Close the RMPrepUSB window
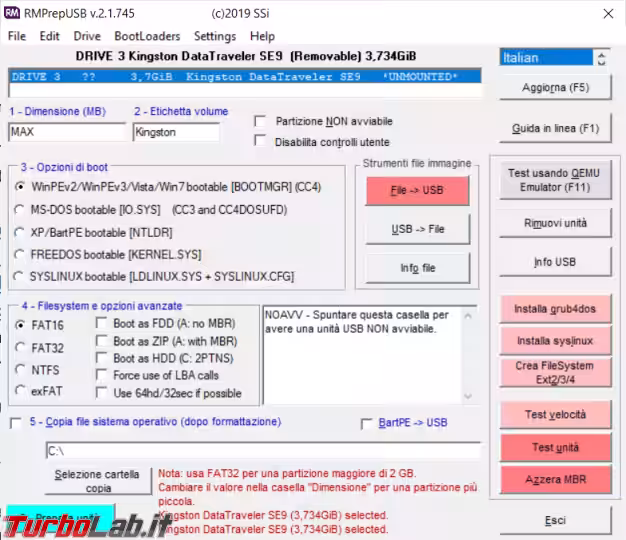 (608, 14)
